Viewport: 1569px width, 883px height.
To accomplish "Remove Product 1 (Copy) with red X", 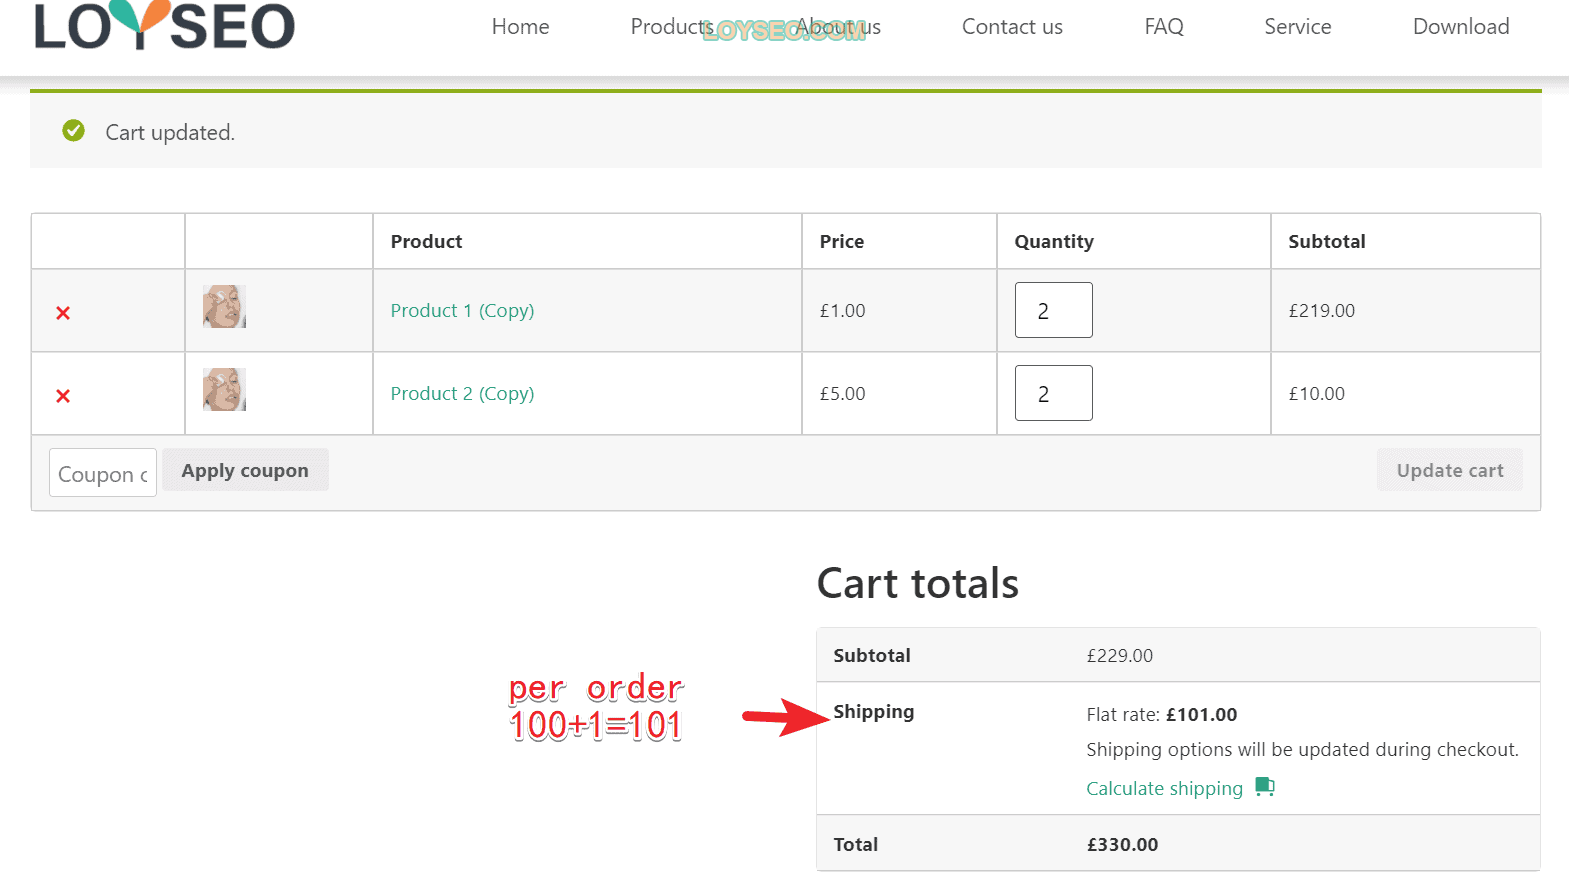I will [x=63, y=313].
